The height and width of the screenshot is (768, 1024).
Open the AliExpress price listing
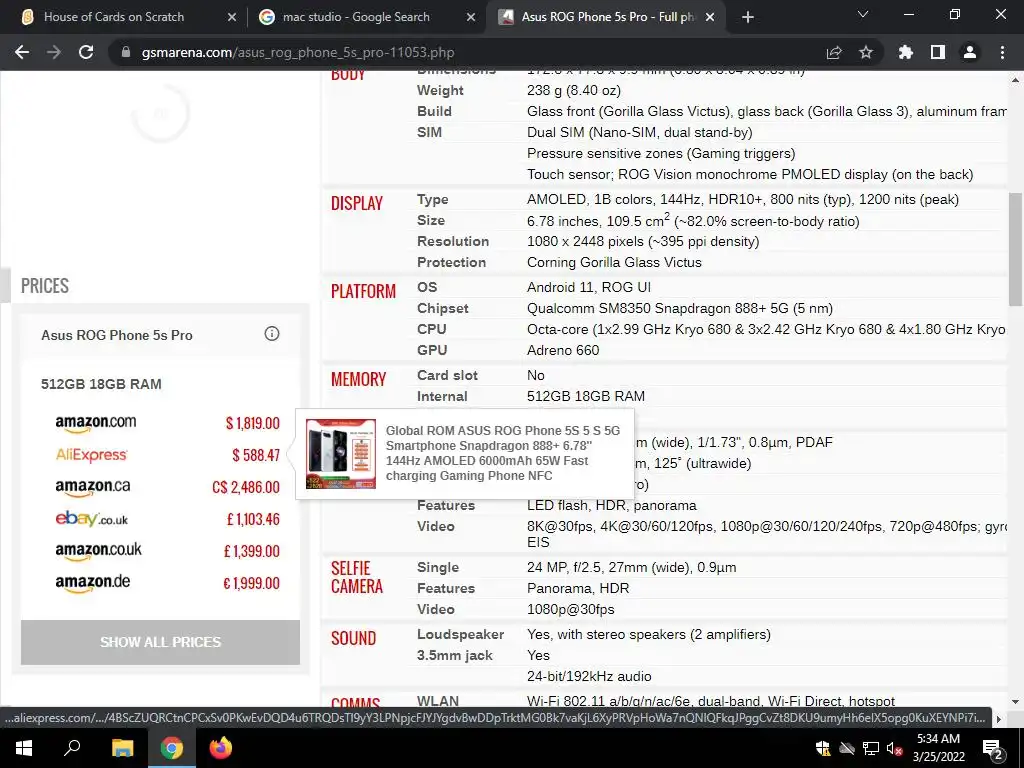pos(167,455)
